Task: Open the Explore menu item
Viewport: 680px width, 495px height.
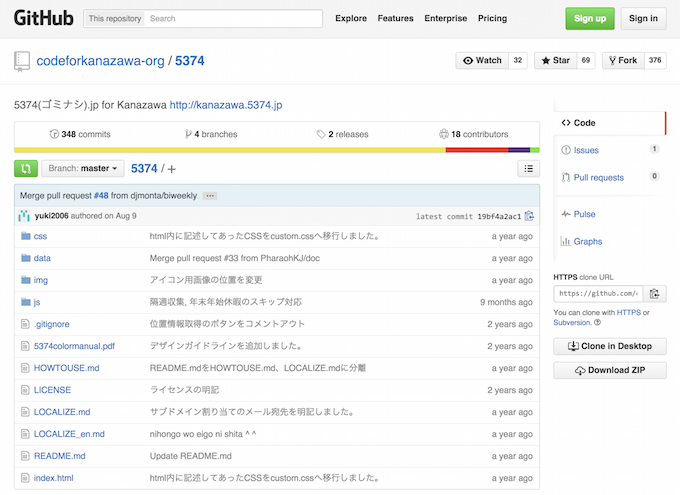Action: 351,18
